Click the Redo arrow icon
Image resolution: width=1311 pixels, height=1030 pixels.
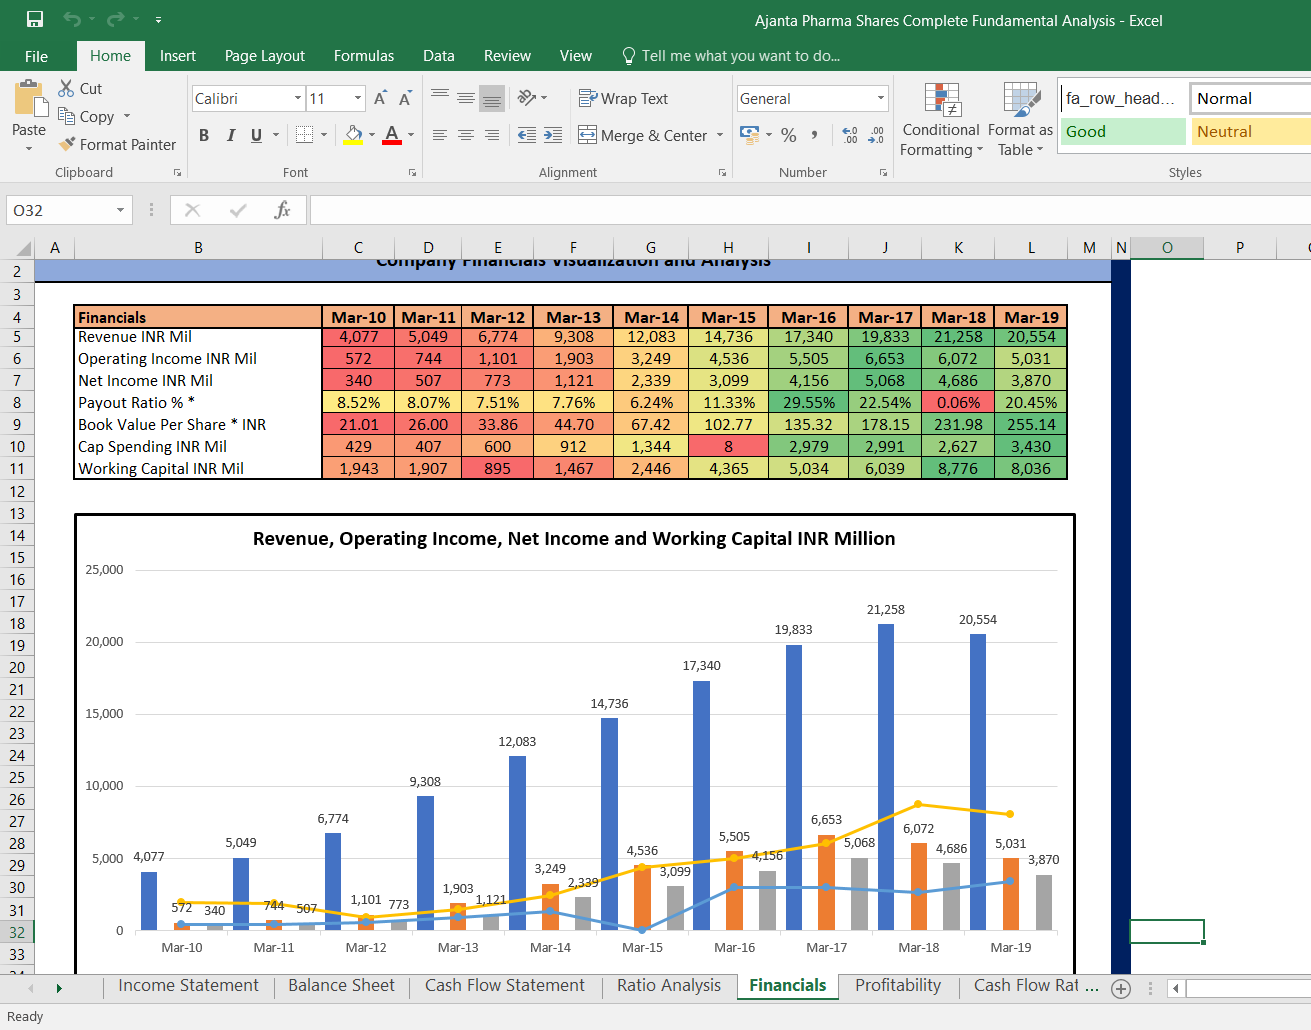(116, 19)
